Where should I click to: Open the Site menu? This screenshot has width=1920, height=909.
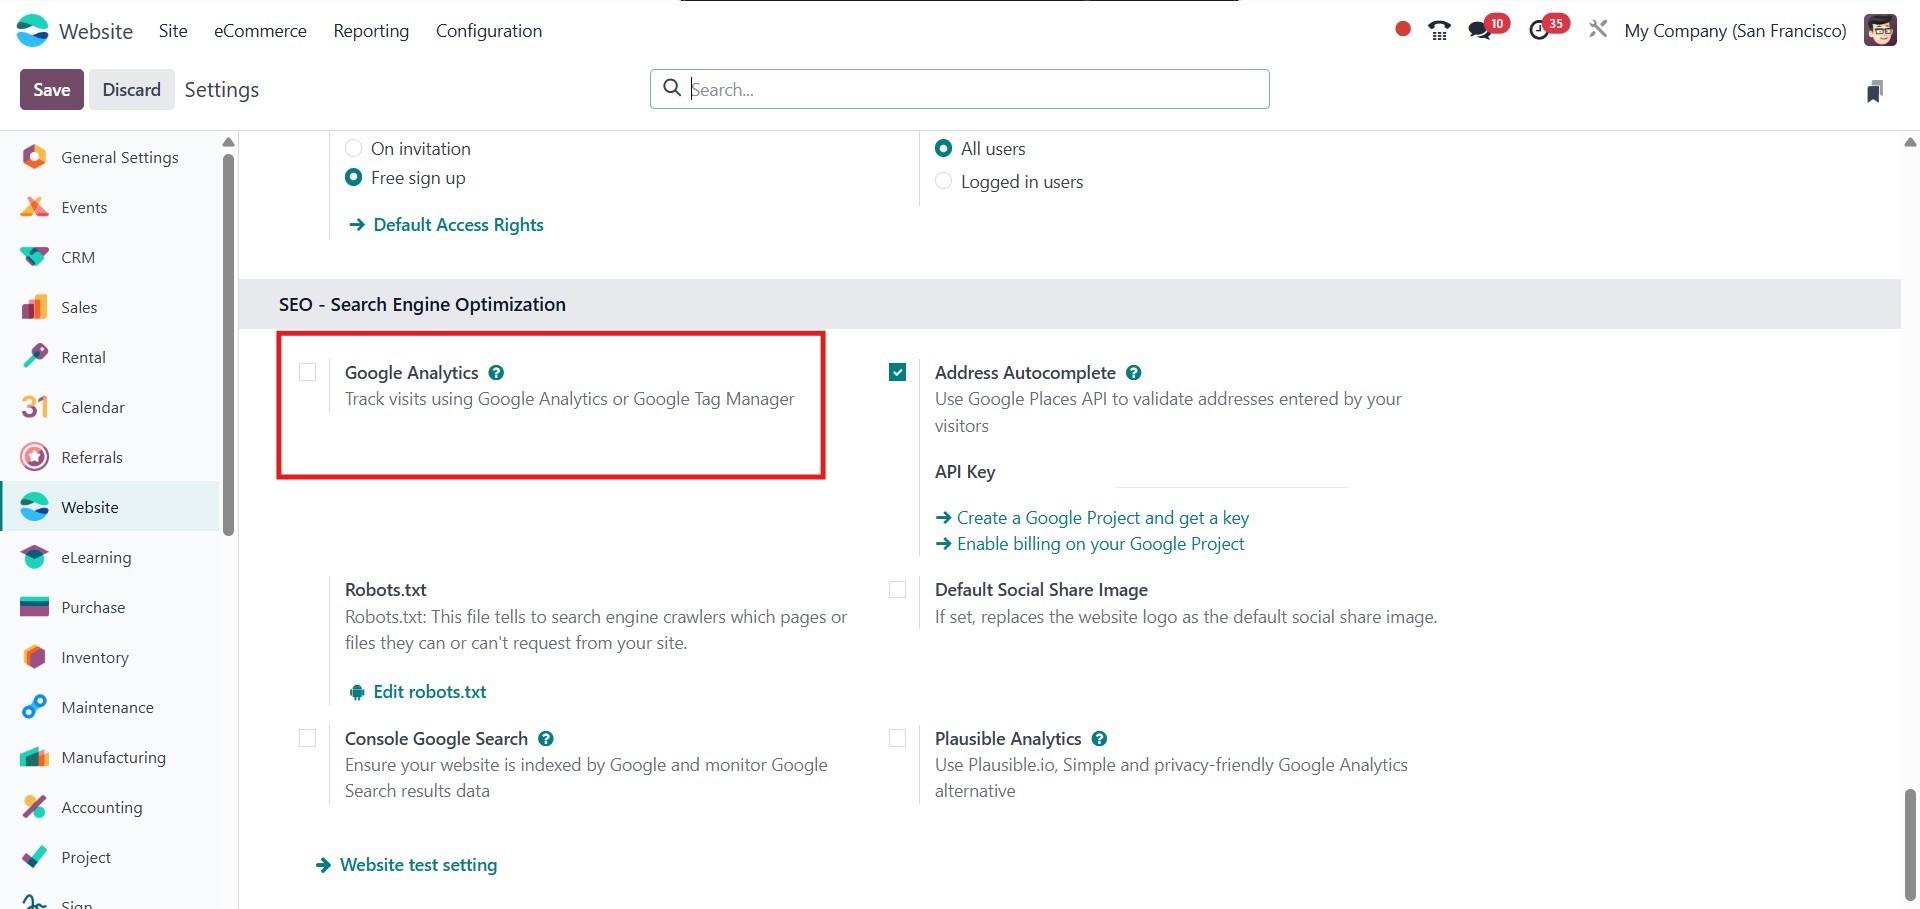coord(173,31)
